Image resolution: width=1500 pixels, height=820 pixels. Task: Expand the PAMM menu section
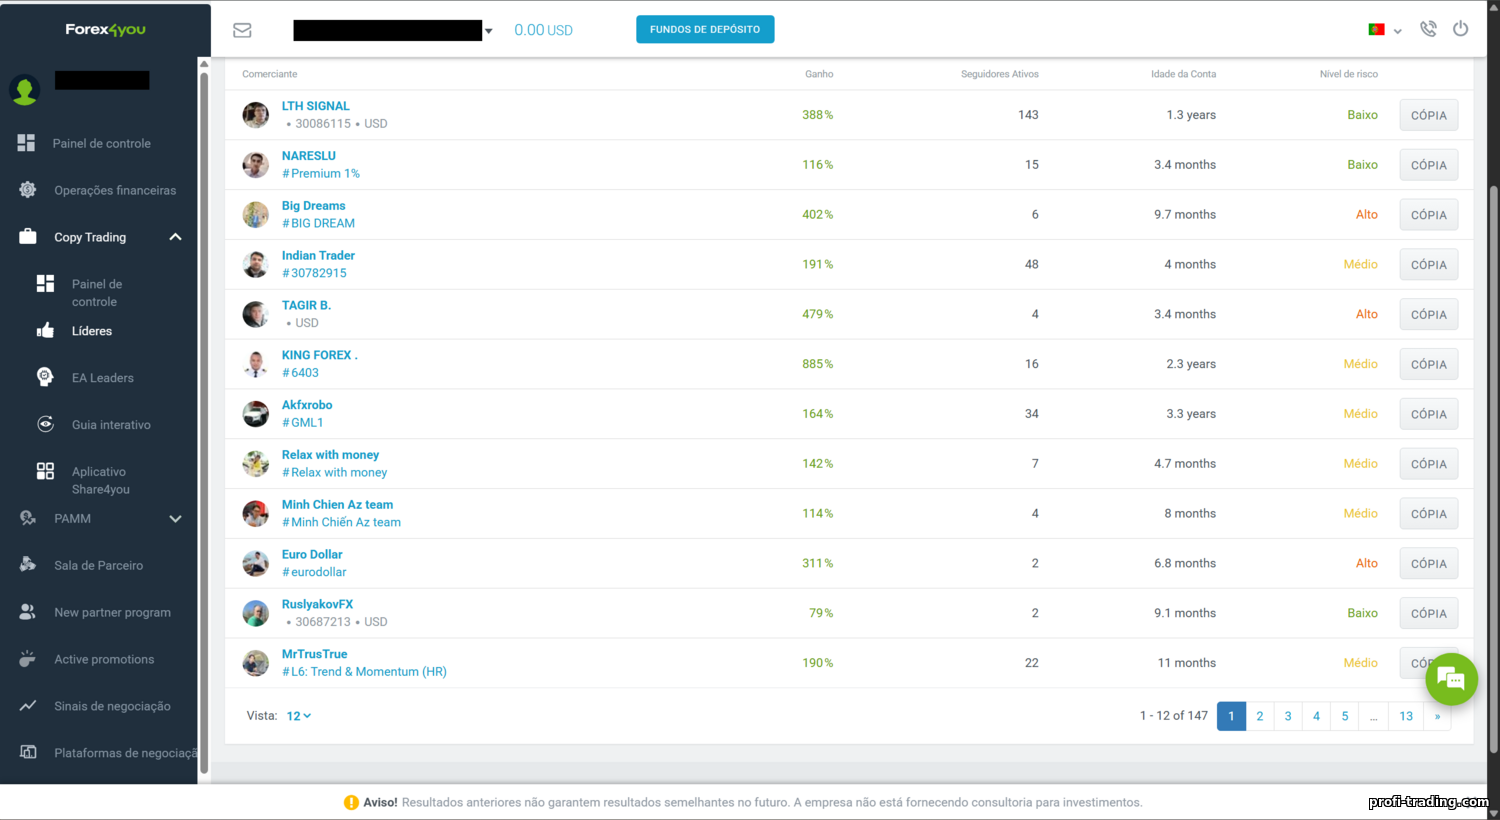point(175,518)
